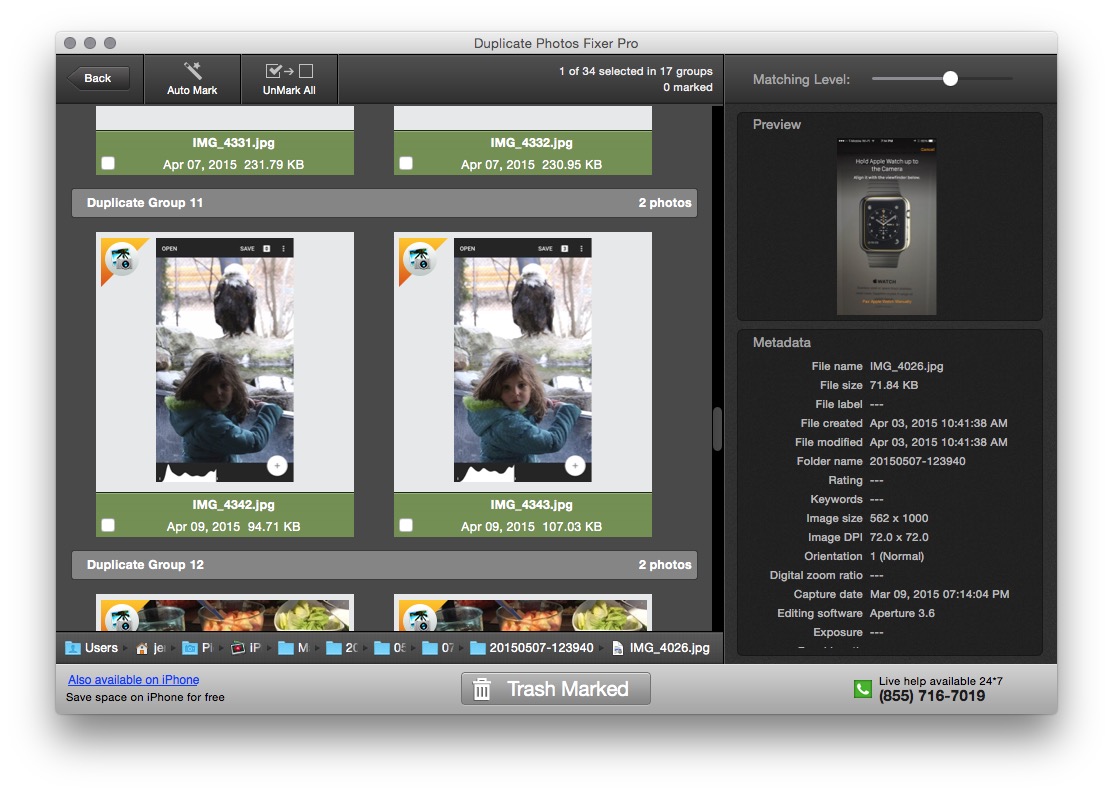This screenshot has width=1113, height=794.
Task: Open the Also available on iPhone link
Action: click(133, 680)
